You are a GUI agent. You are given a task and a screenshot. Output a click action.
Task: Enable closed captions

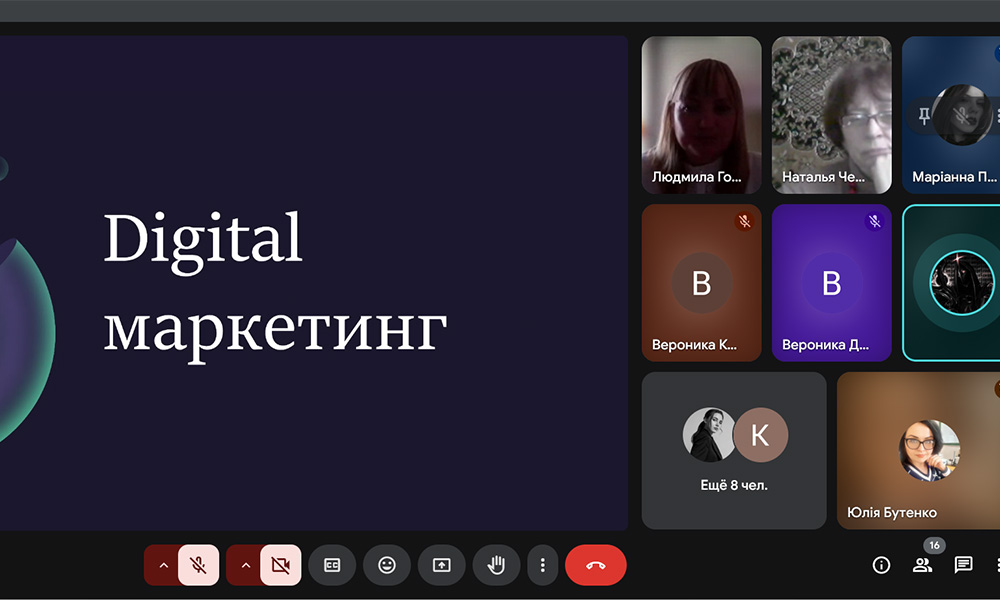click(332, 565)
